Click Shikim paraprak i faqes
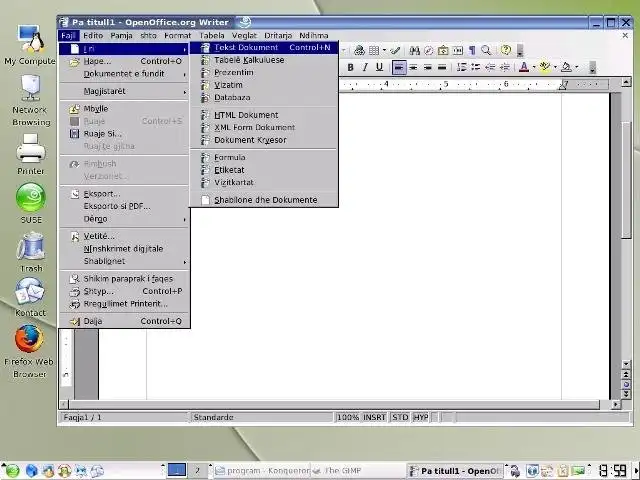The image size is (640, 480). pos(124,279)
